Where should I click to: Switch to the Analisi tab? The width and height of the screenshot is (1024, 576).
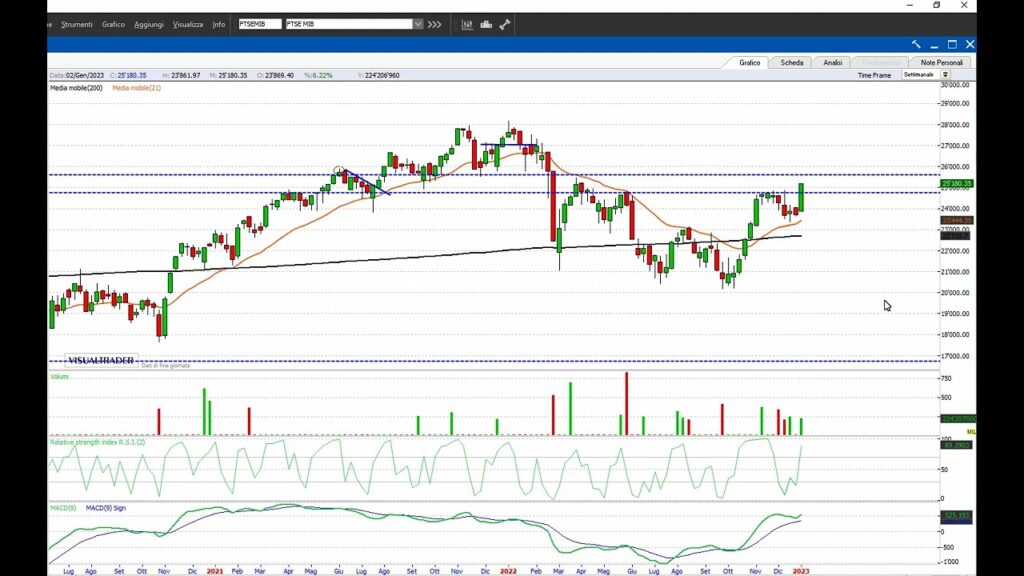[833, 63]
